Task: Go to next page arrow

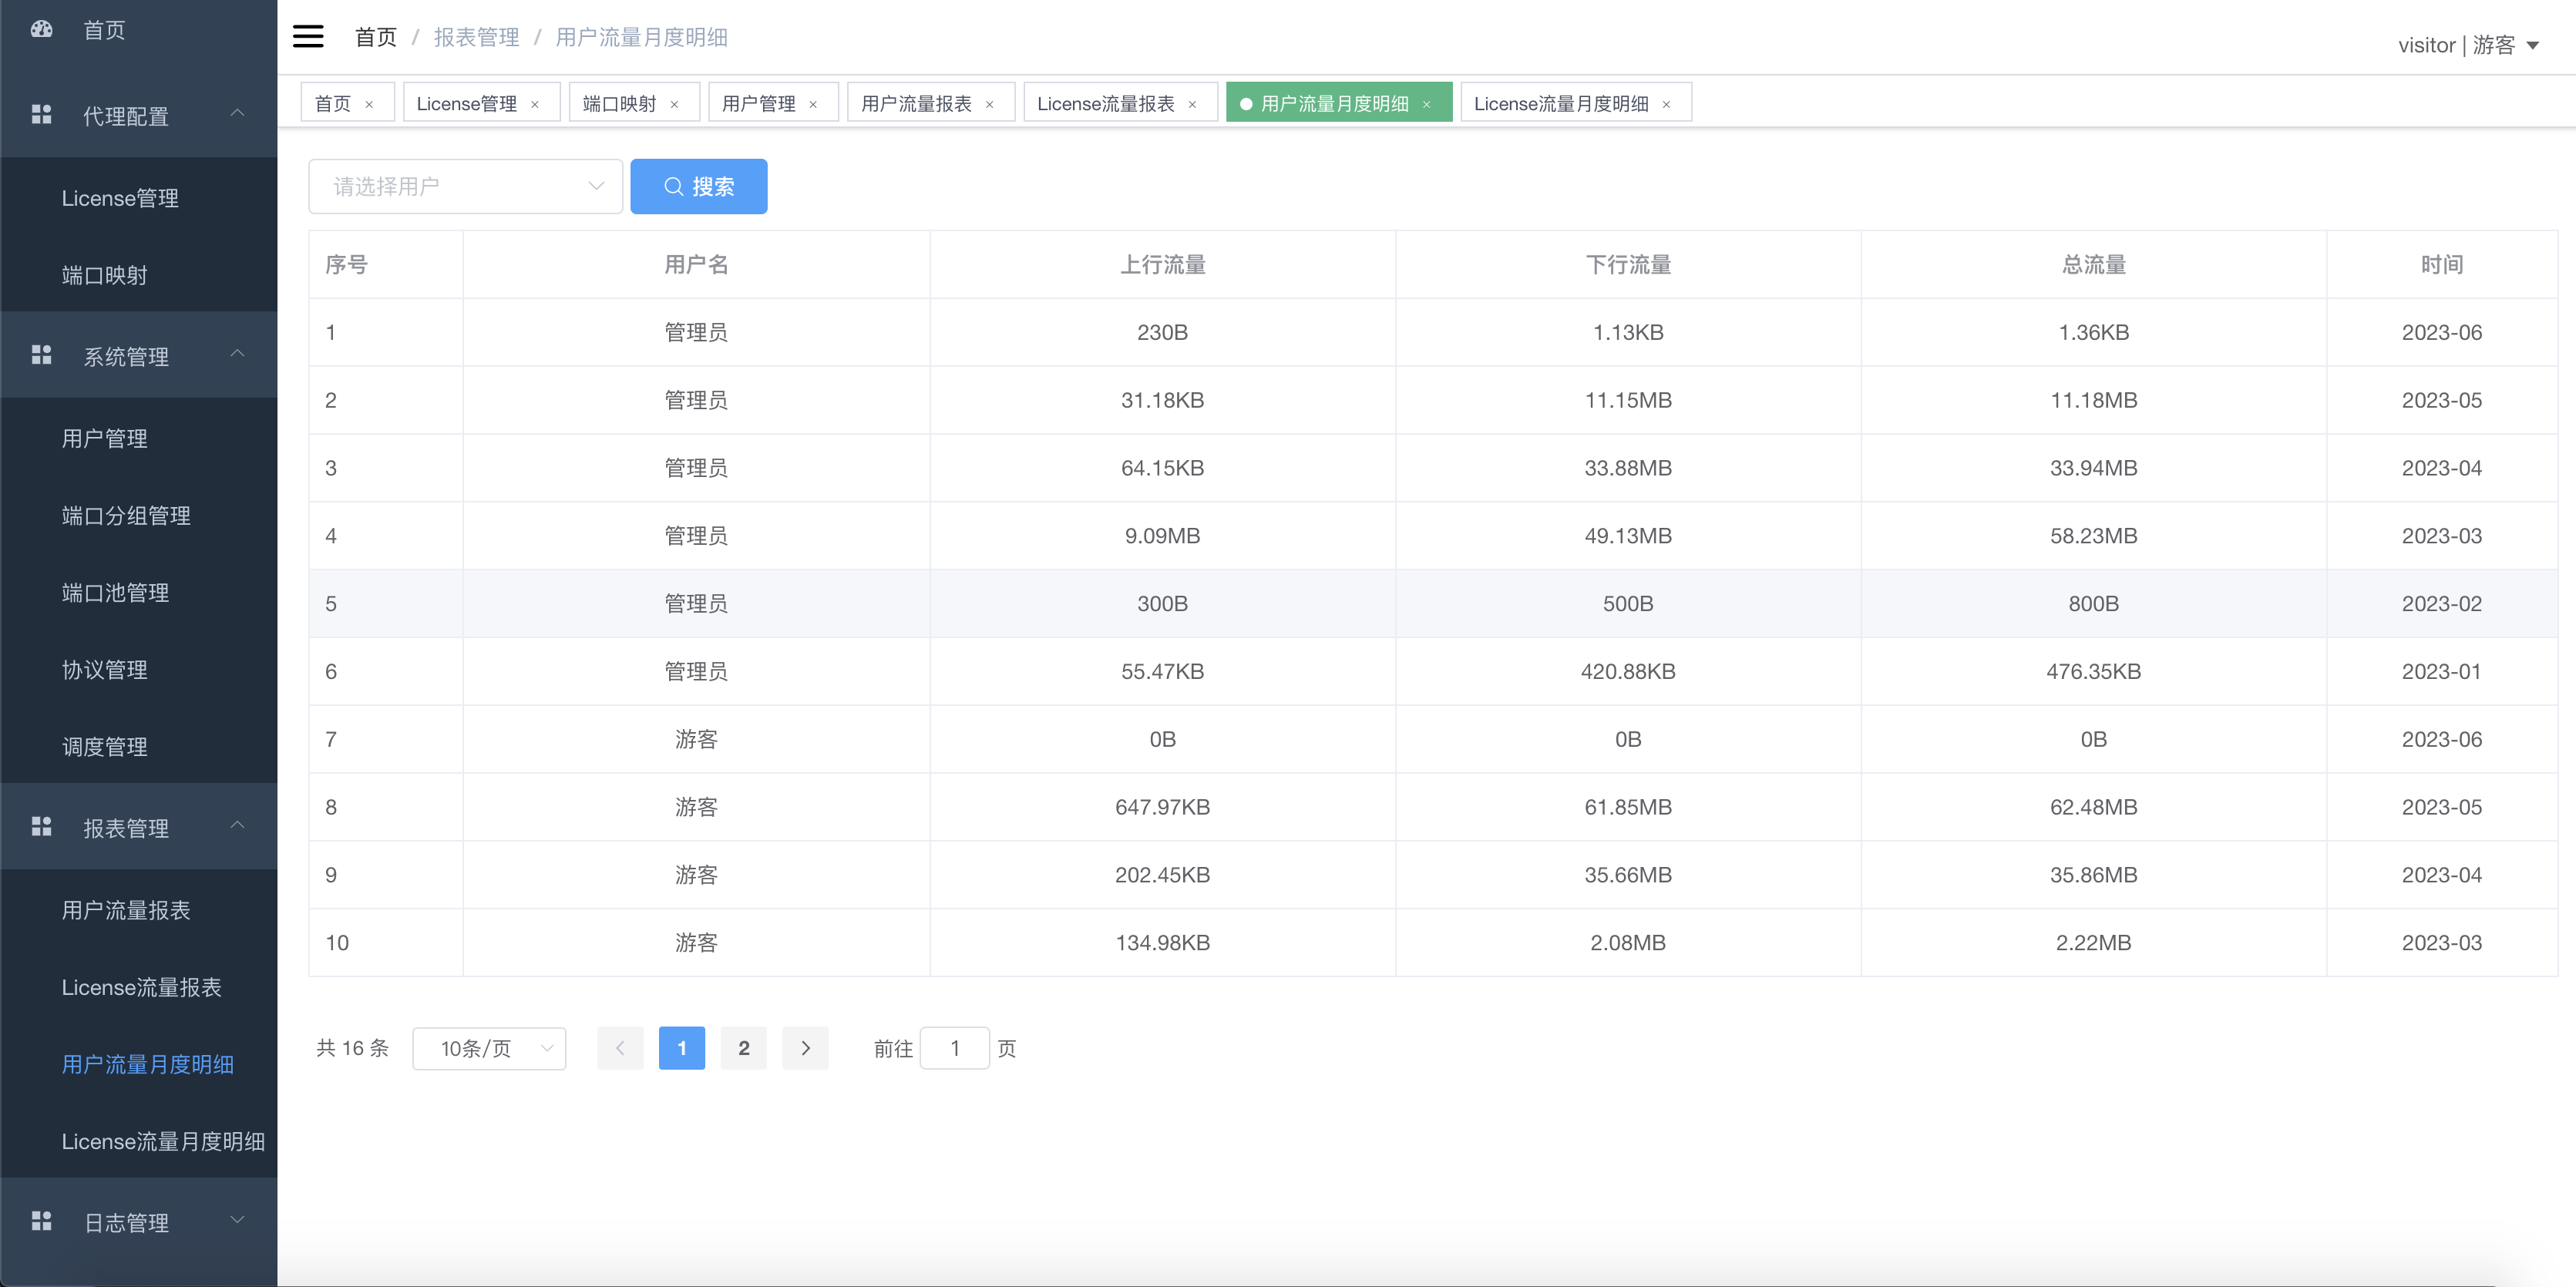Action: pyautogui.click(x=805, y=1048)
